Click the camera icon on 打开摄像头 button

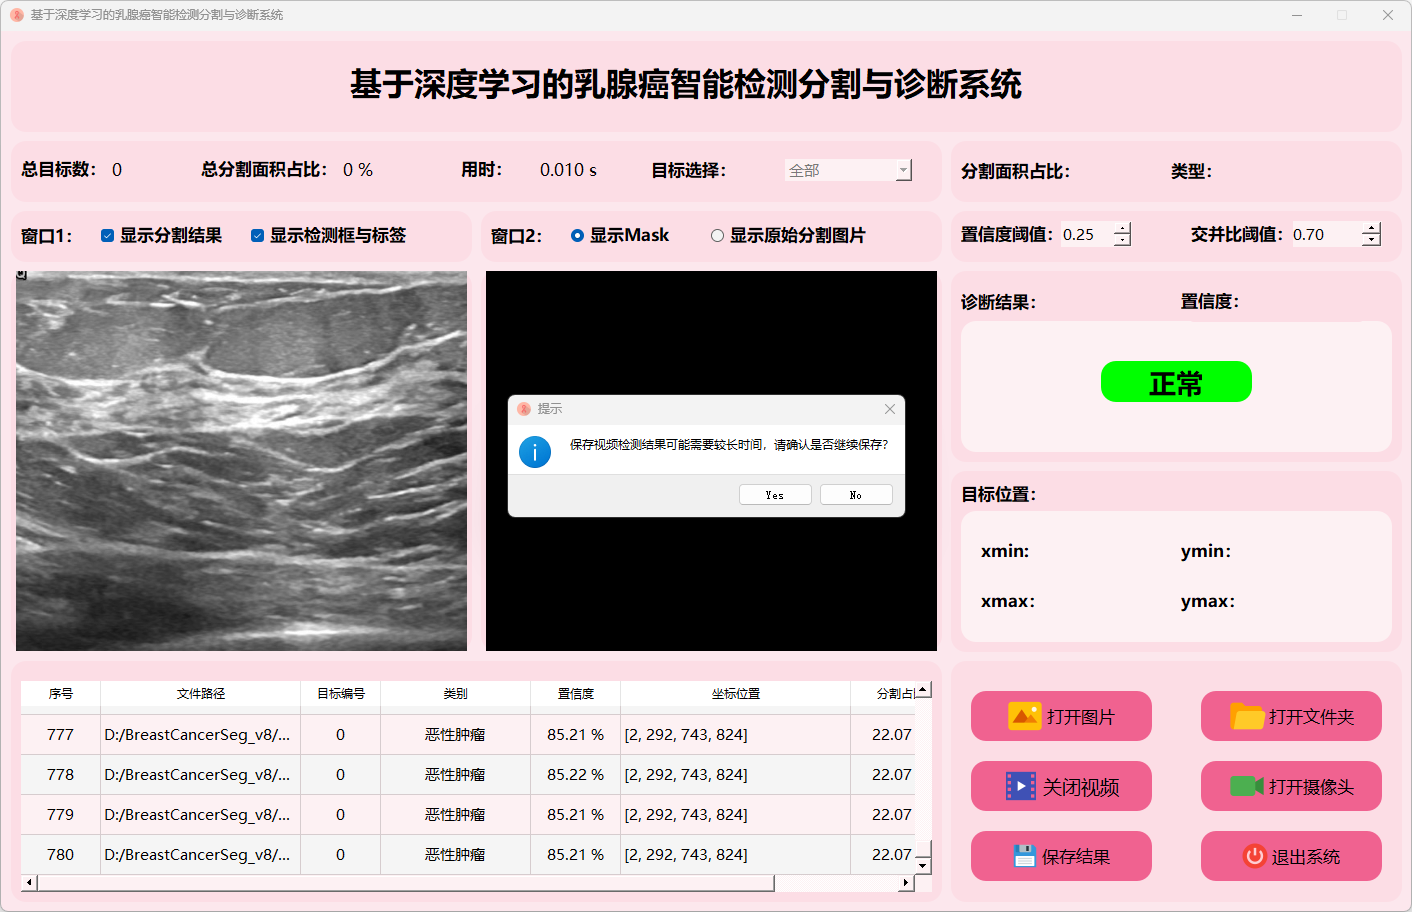pos(1246,786)
